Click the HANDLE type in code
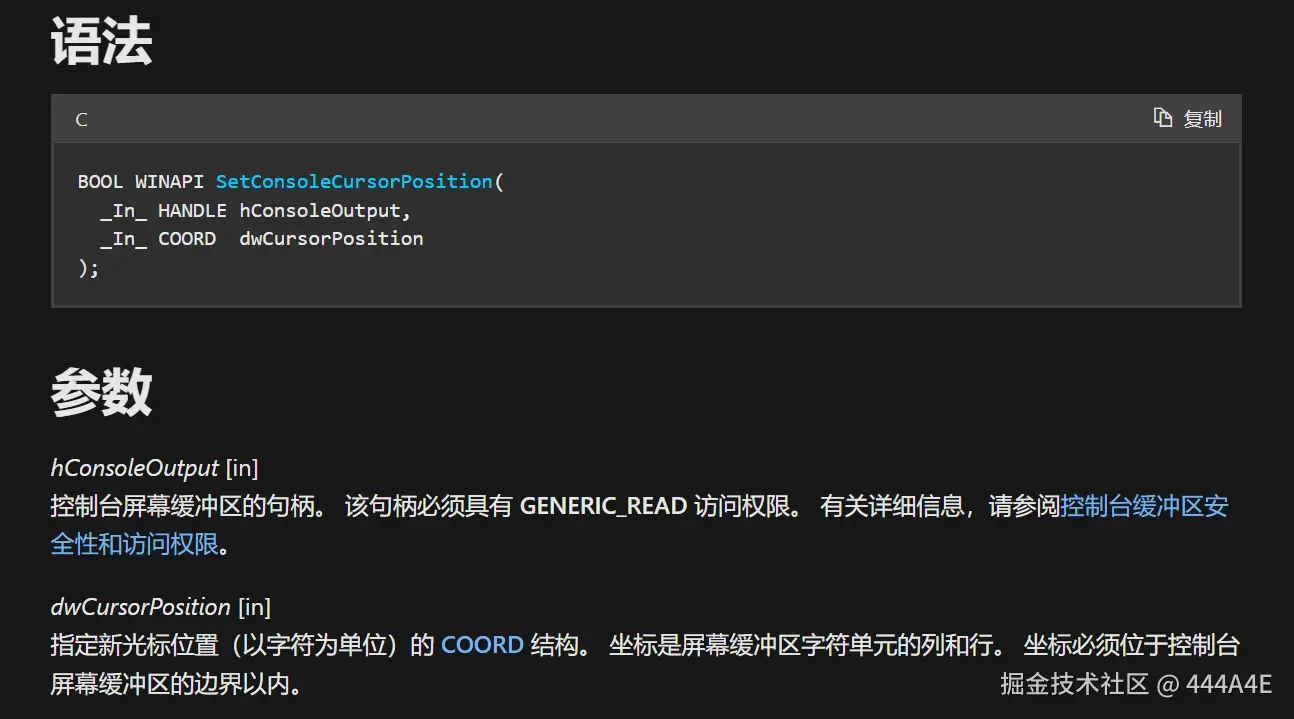The image size is (1294, 719). point(192,211)
